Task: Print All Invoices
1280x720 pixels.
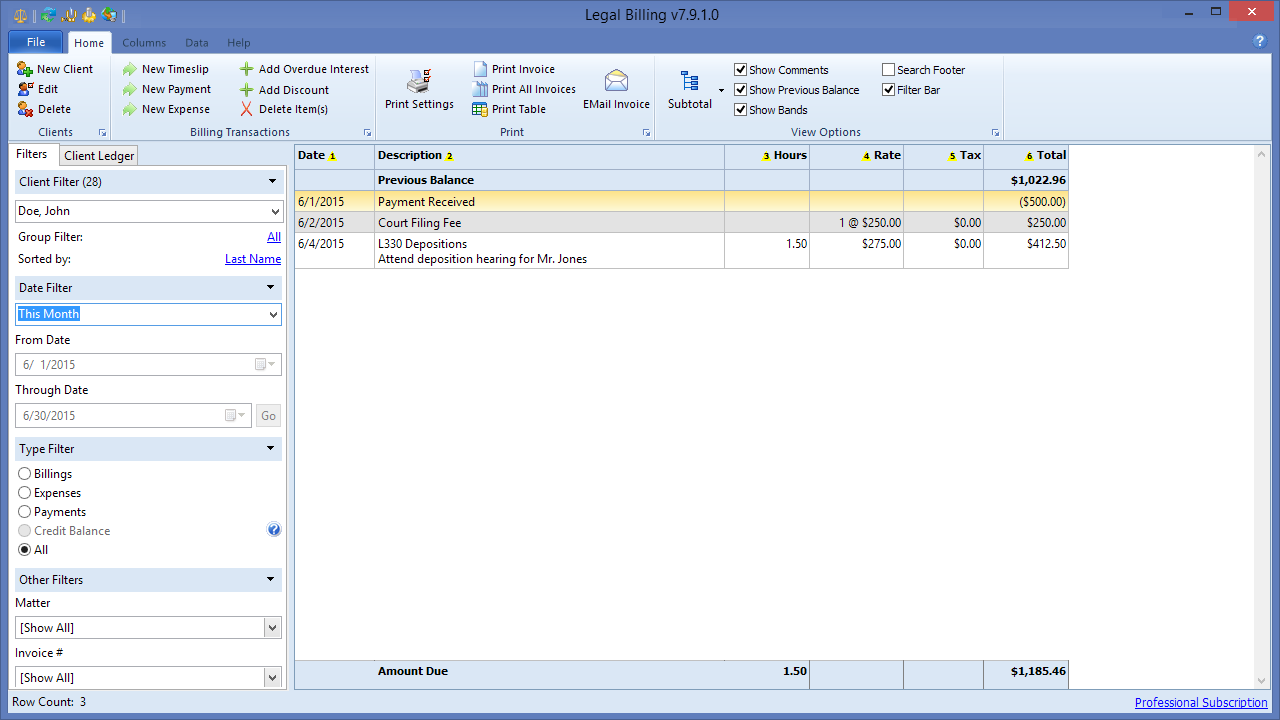Action: pyautogui.click(x=524, y=89)
